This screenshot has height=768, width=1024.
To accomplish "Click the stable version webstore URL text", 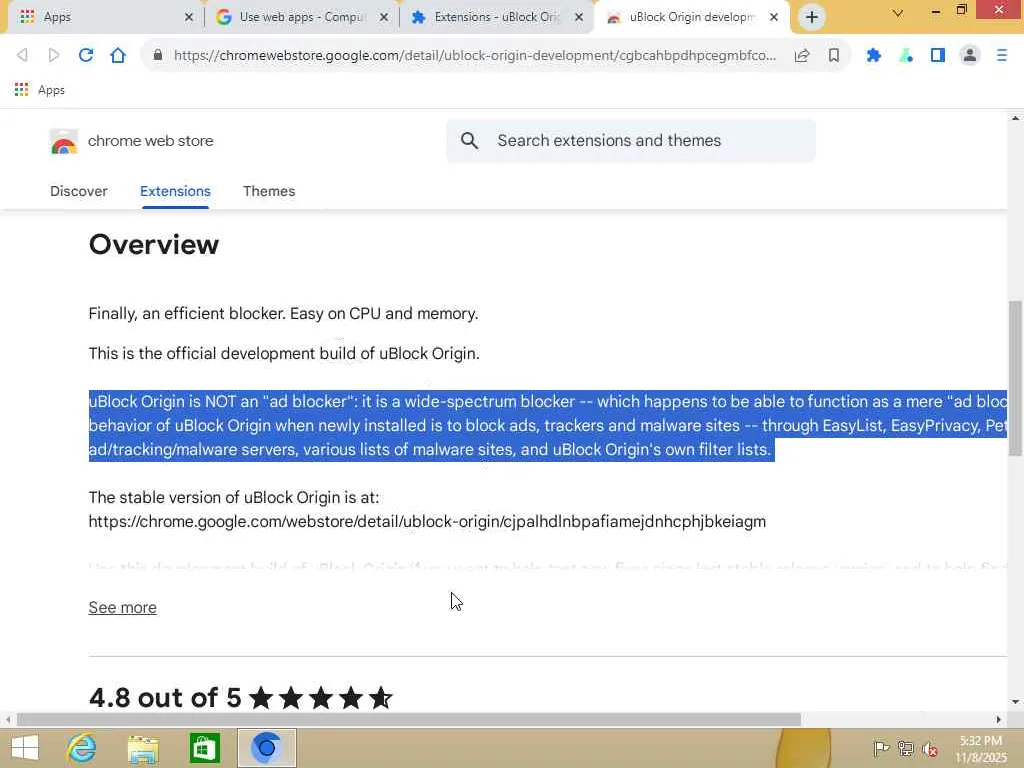I will coord(427,522).
